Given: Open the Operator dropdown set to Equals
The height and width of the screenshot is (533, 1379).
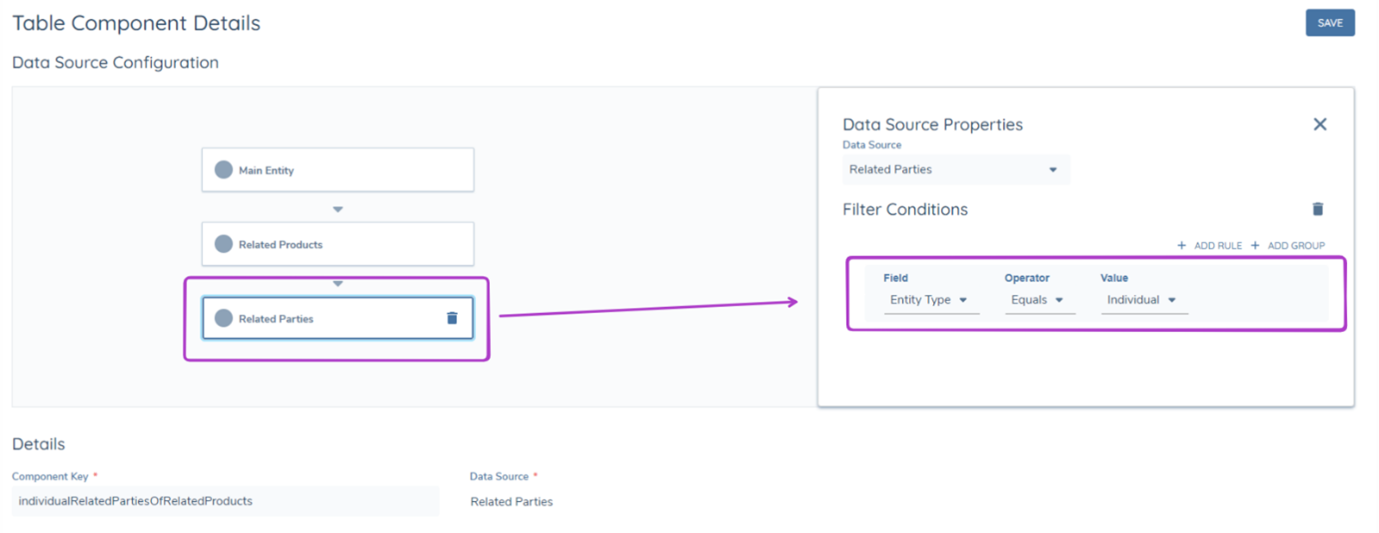Looking at the screenshot, I should point(1039,300).
